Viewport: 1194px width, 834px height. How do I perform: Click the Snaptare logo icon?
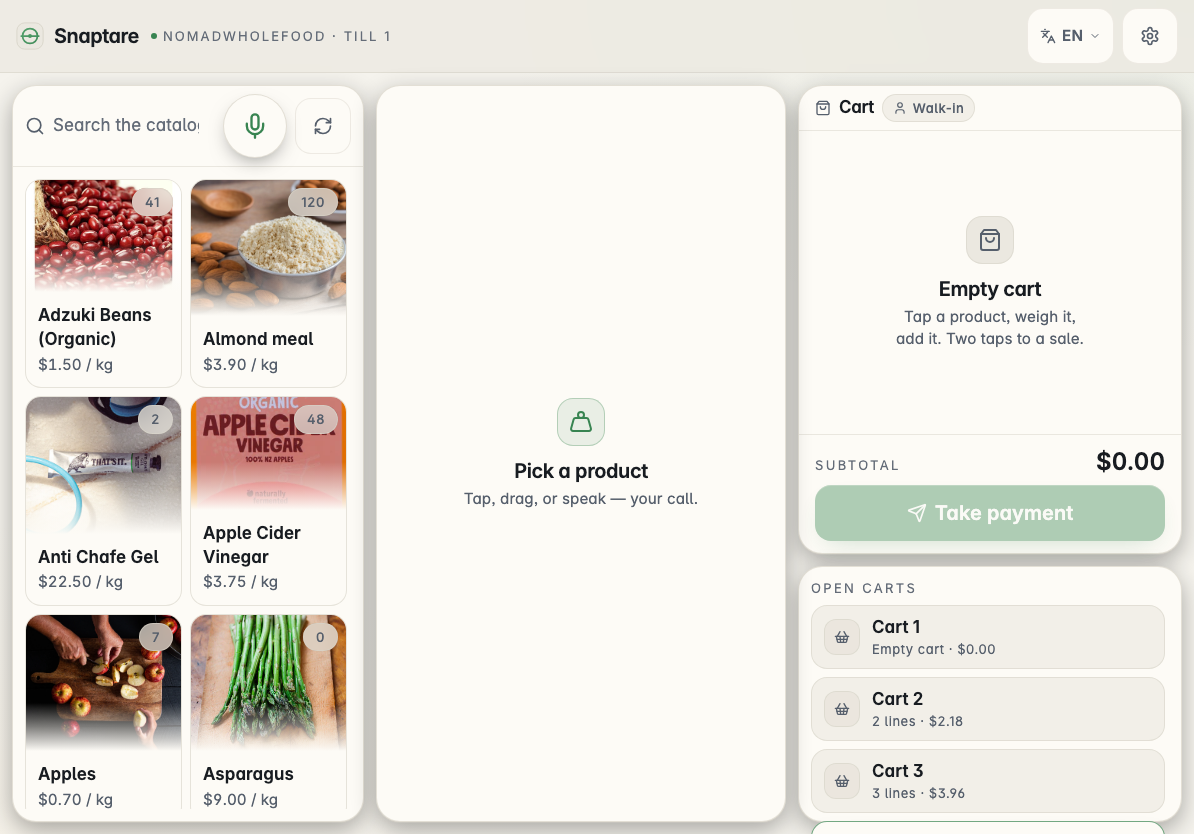pos(30,36)
